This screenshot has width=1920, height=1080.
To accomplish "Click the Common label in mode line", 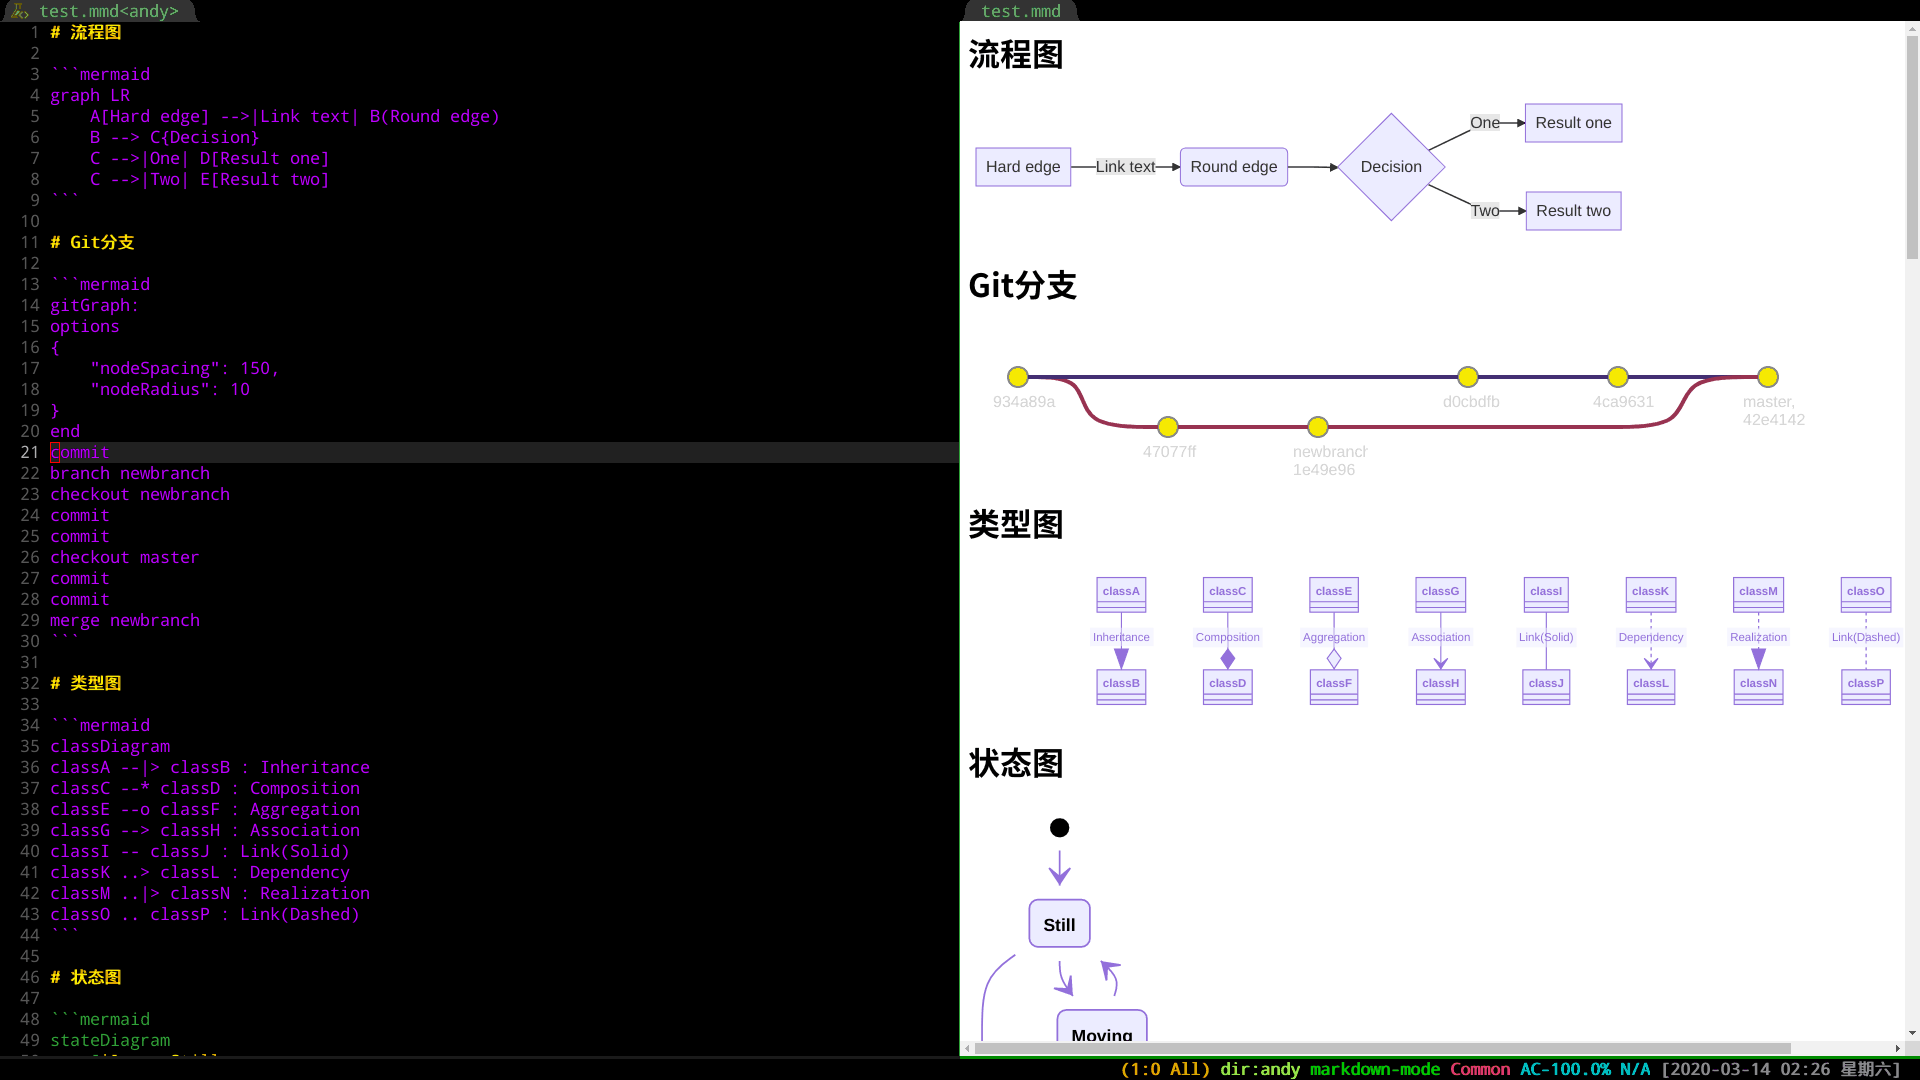I will click(1479, 1069).
